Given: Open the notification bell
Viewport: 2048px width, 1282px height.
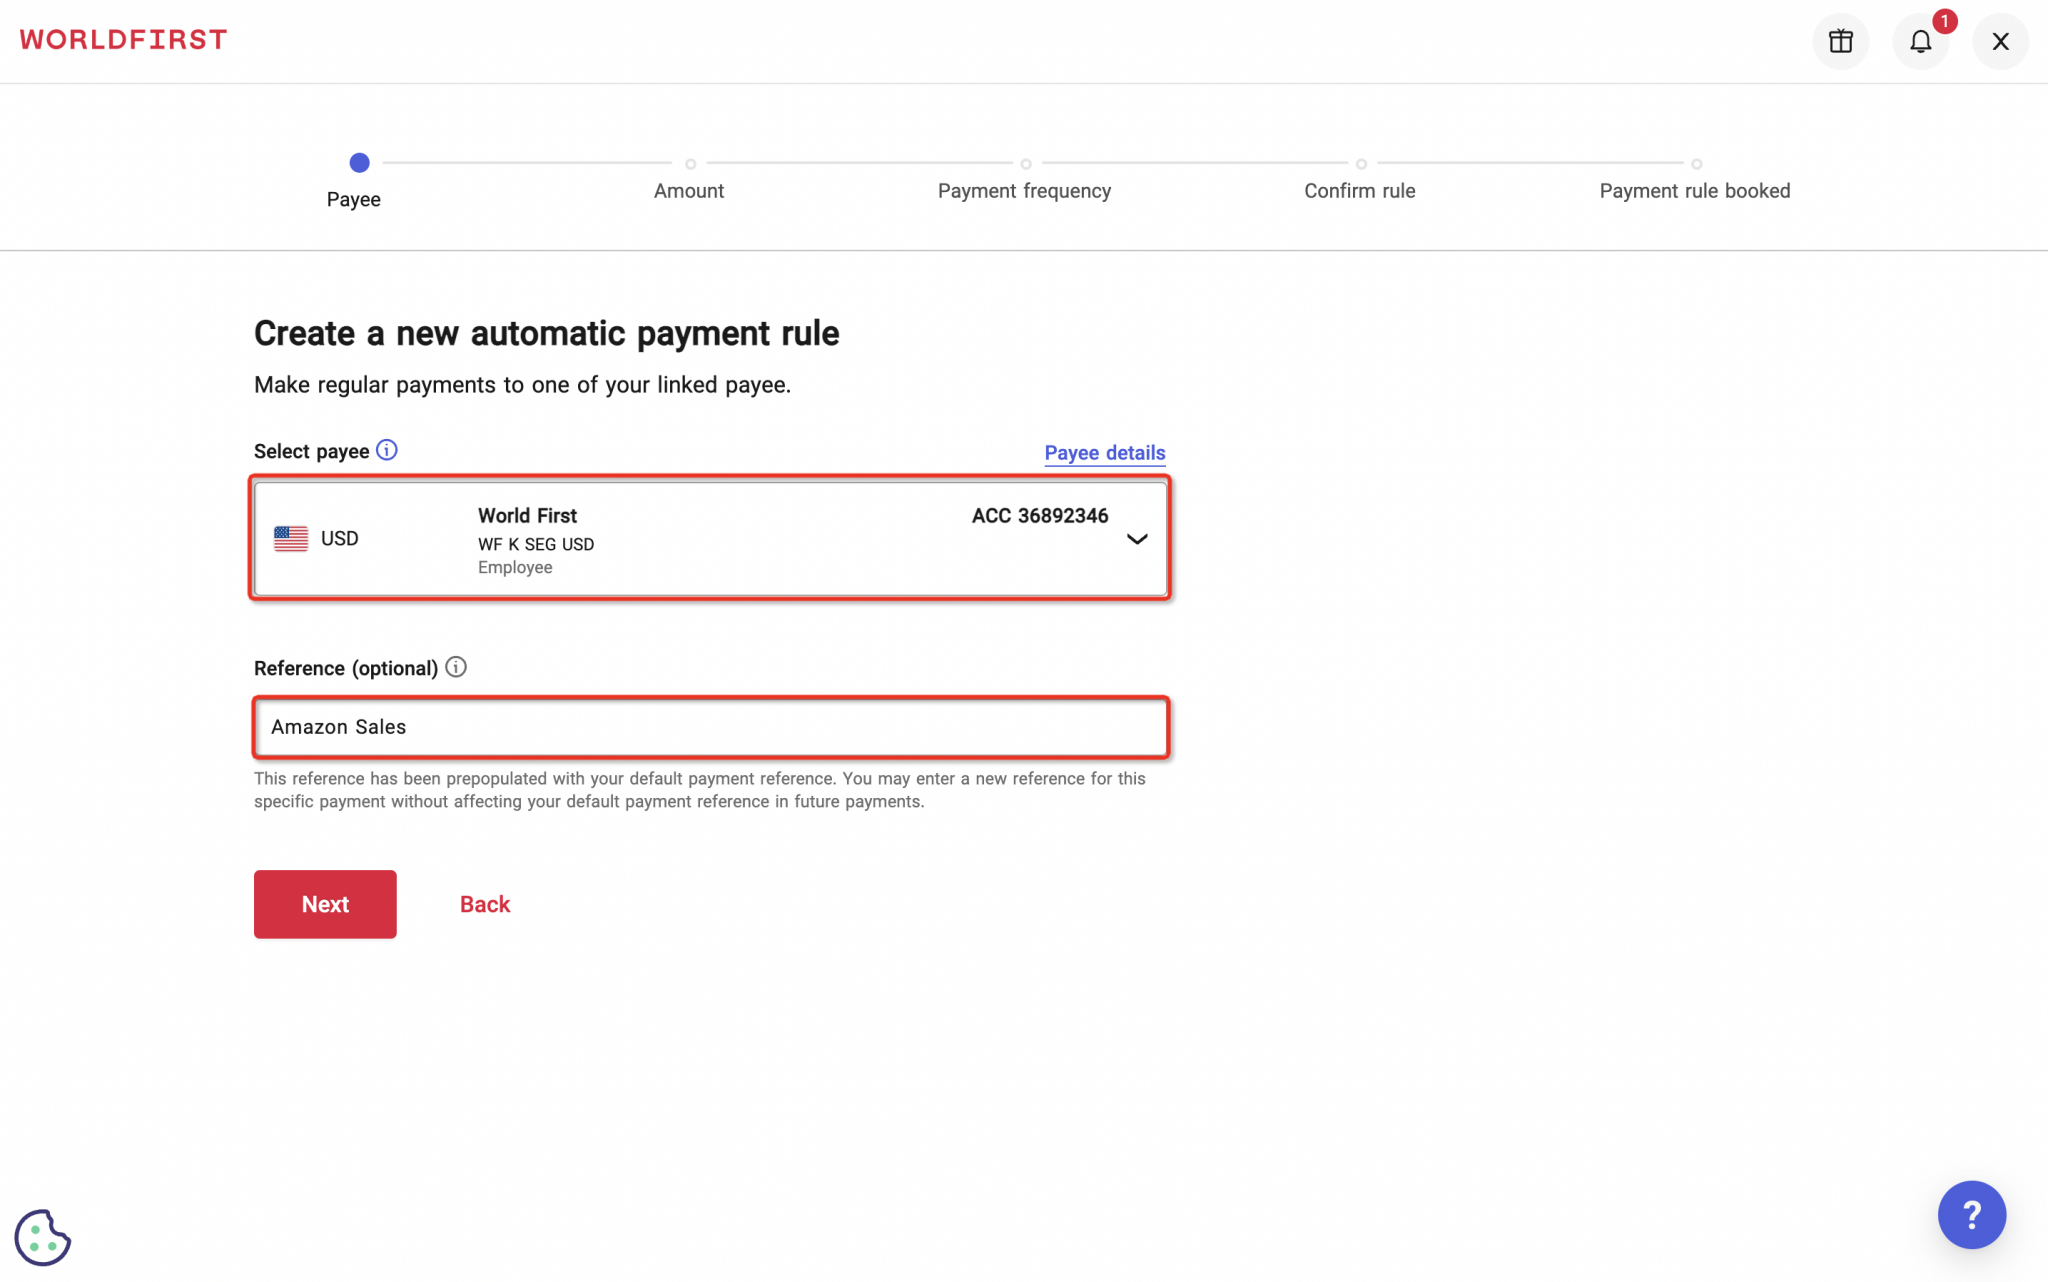Looking at the screenshot, I should tap(1922, 41).
